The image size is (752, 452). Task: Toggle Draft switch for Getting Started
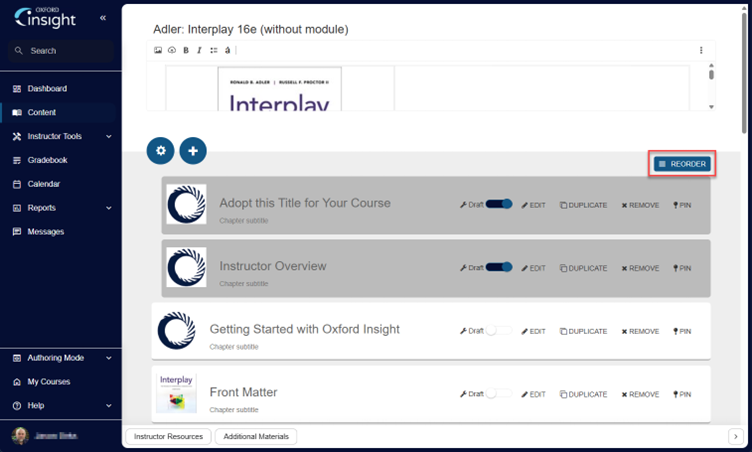tap(499, 331)
